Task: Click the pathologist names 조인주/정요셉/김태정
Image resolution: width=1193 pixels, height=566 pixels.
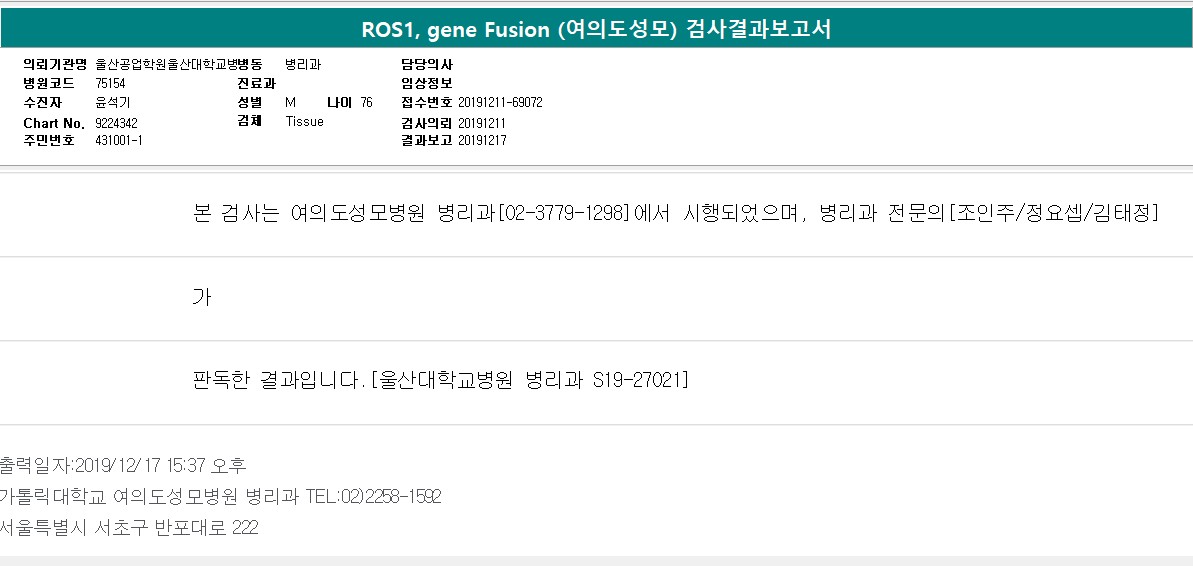Action: [1054, 213]
